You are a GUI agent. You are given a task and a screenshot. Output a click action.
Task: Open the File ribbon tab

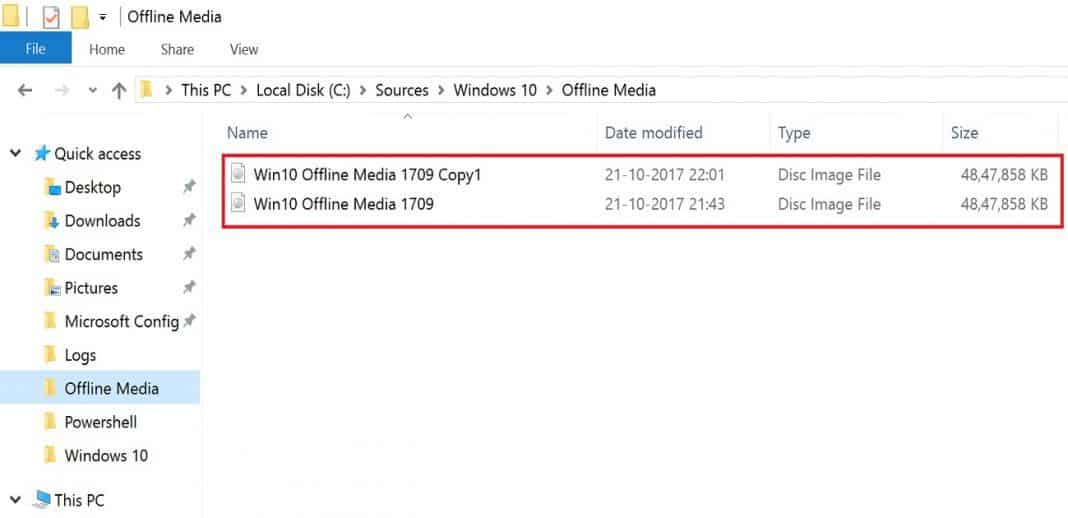35,49
